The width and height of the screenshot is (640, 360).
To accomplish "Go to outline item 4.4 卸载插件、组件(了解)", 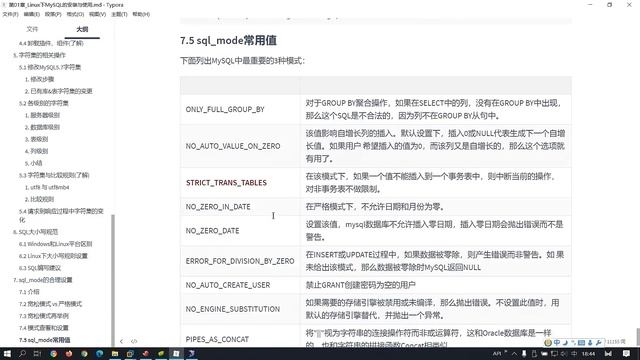I will [51, 43].
